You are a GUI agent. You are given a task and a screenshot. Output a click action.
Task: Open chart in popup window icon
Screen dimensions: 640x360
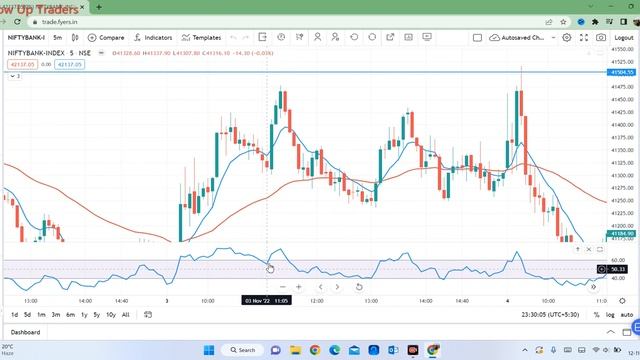click(x=390, y=37)
